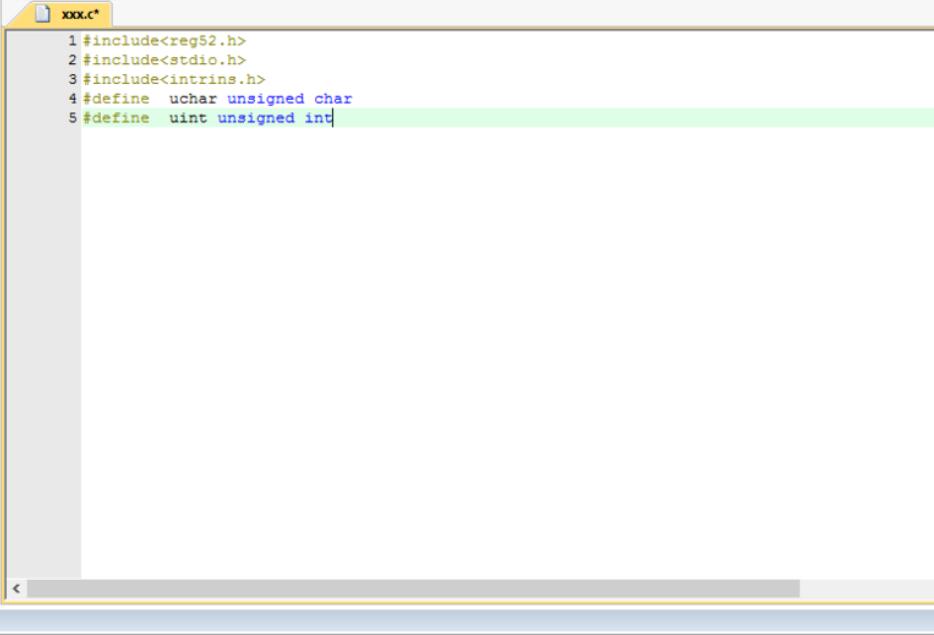Click the char keyword on line 4

[333, 99]
